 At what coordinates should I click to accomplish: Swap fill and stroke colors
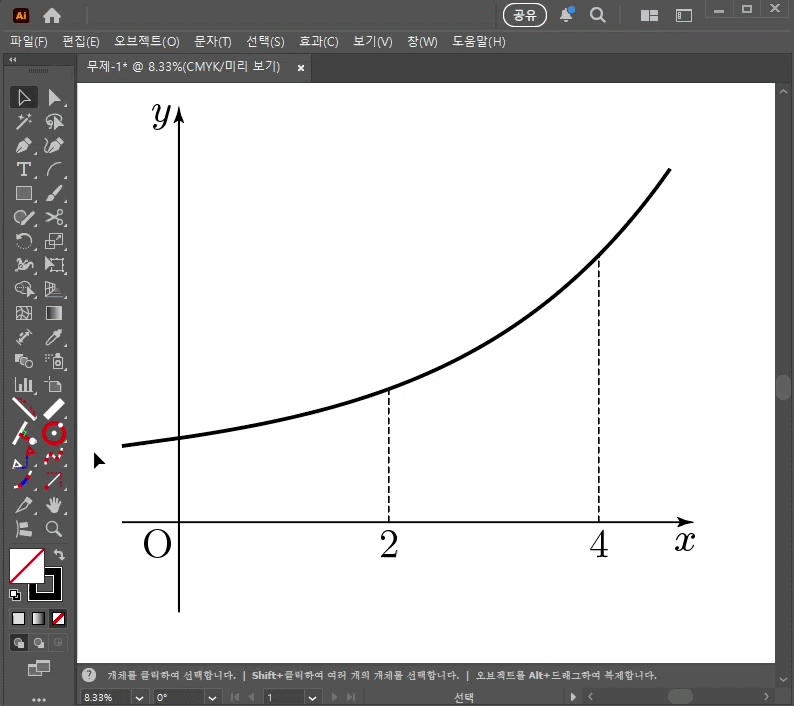tap(59, 555)
